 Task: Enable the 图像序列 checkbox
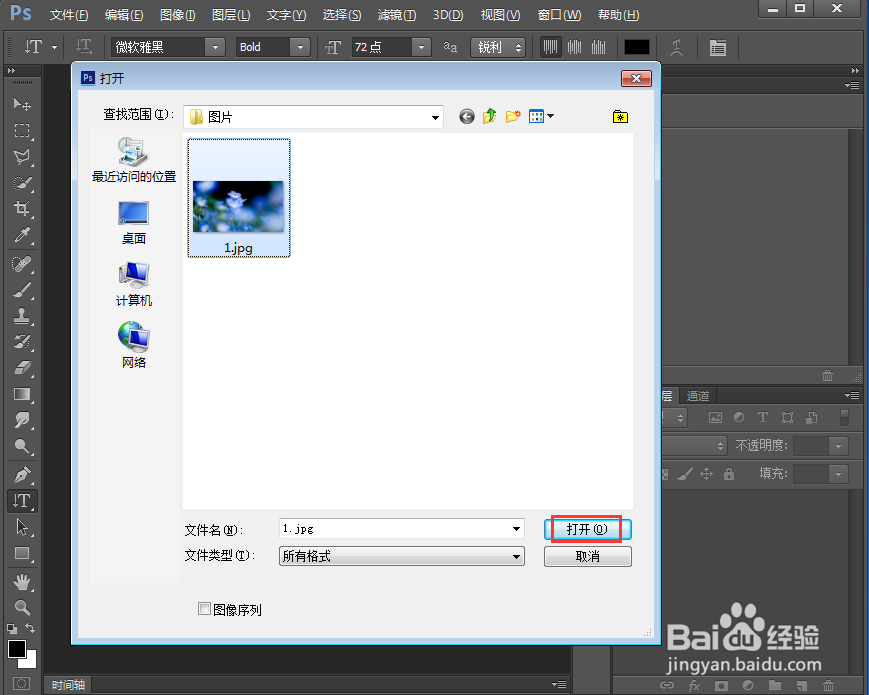coord(205,609)
